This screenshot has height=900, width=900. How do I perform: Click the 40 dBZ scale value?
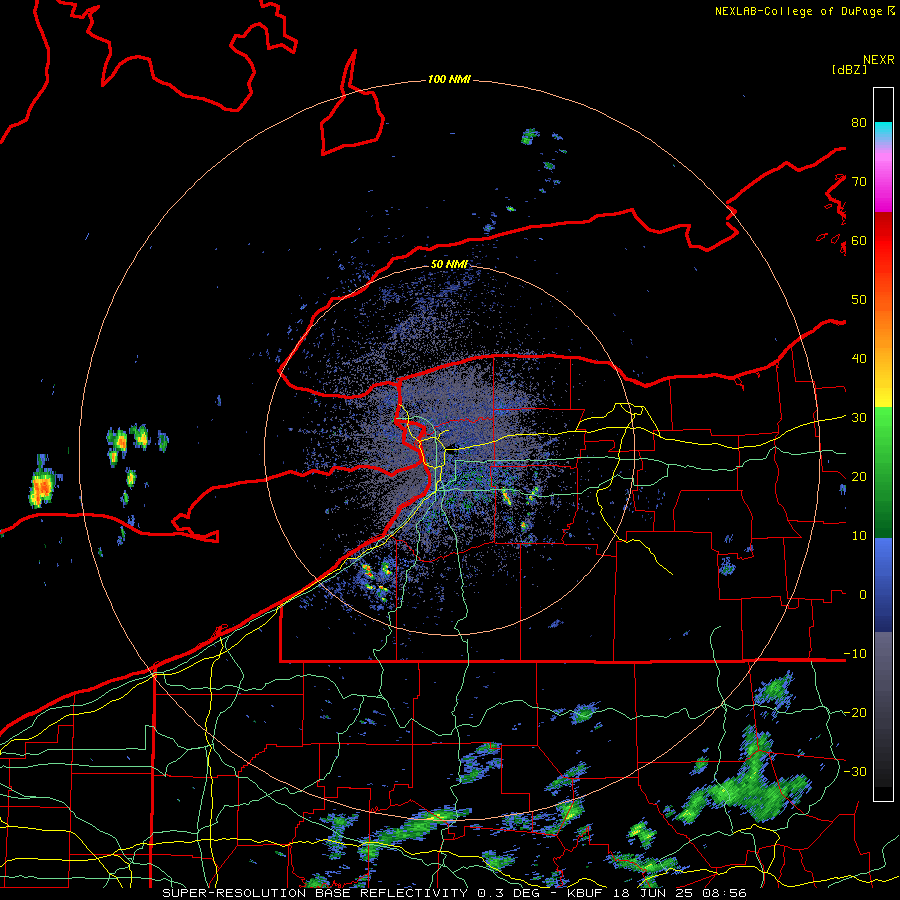(859, 358)
